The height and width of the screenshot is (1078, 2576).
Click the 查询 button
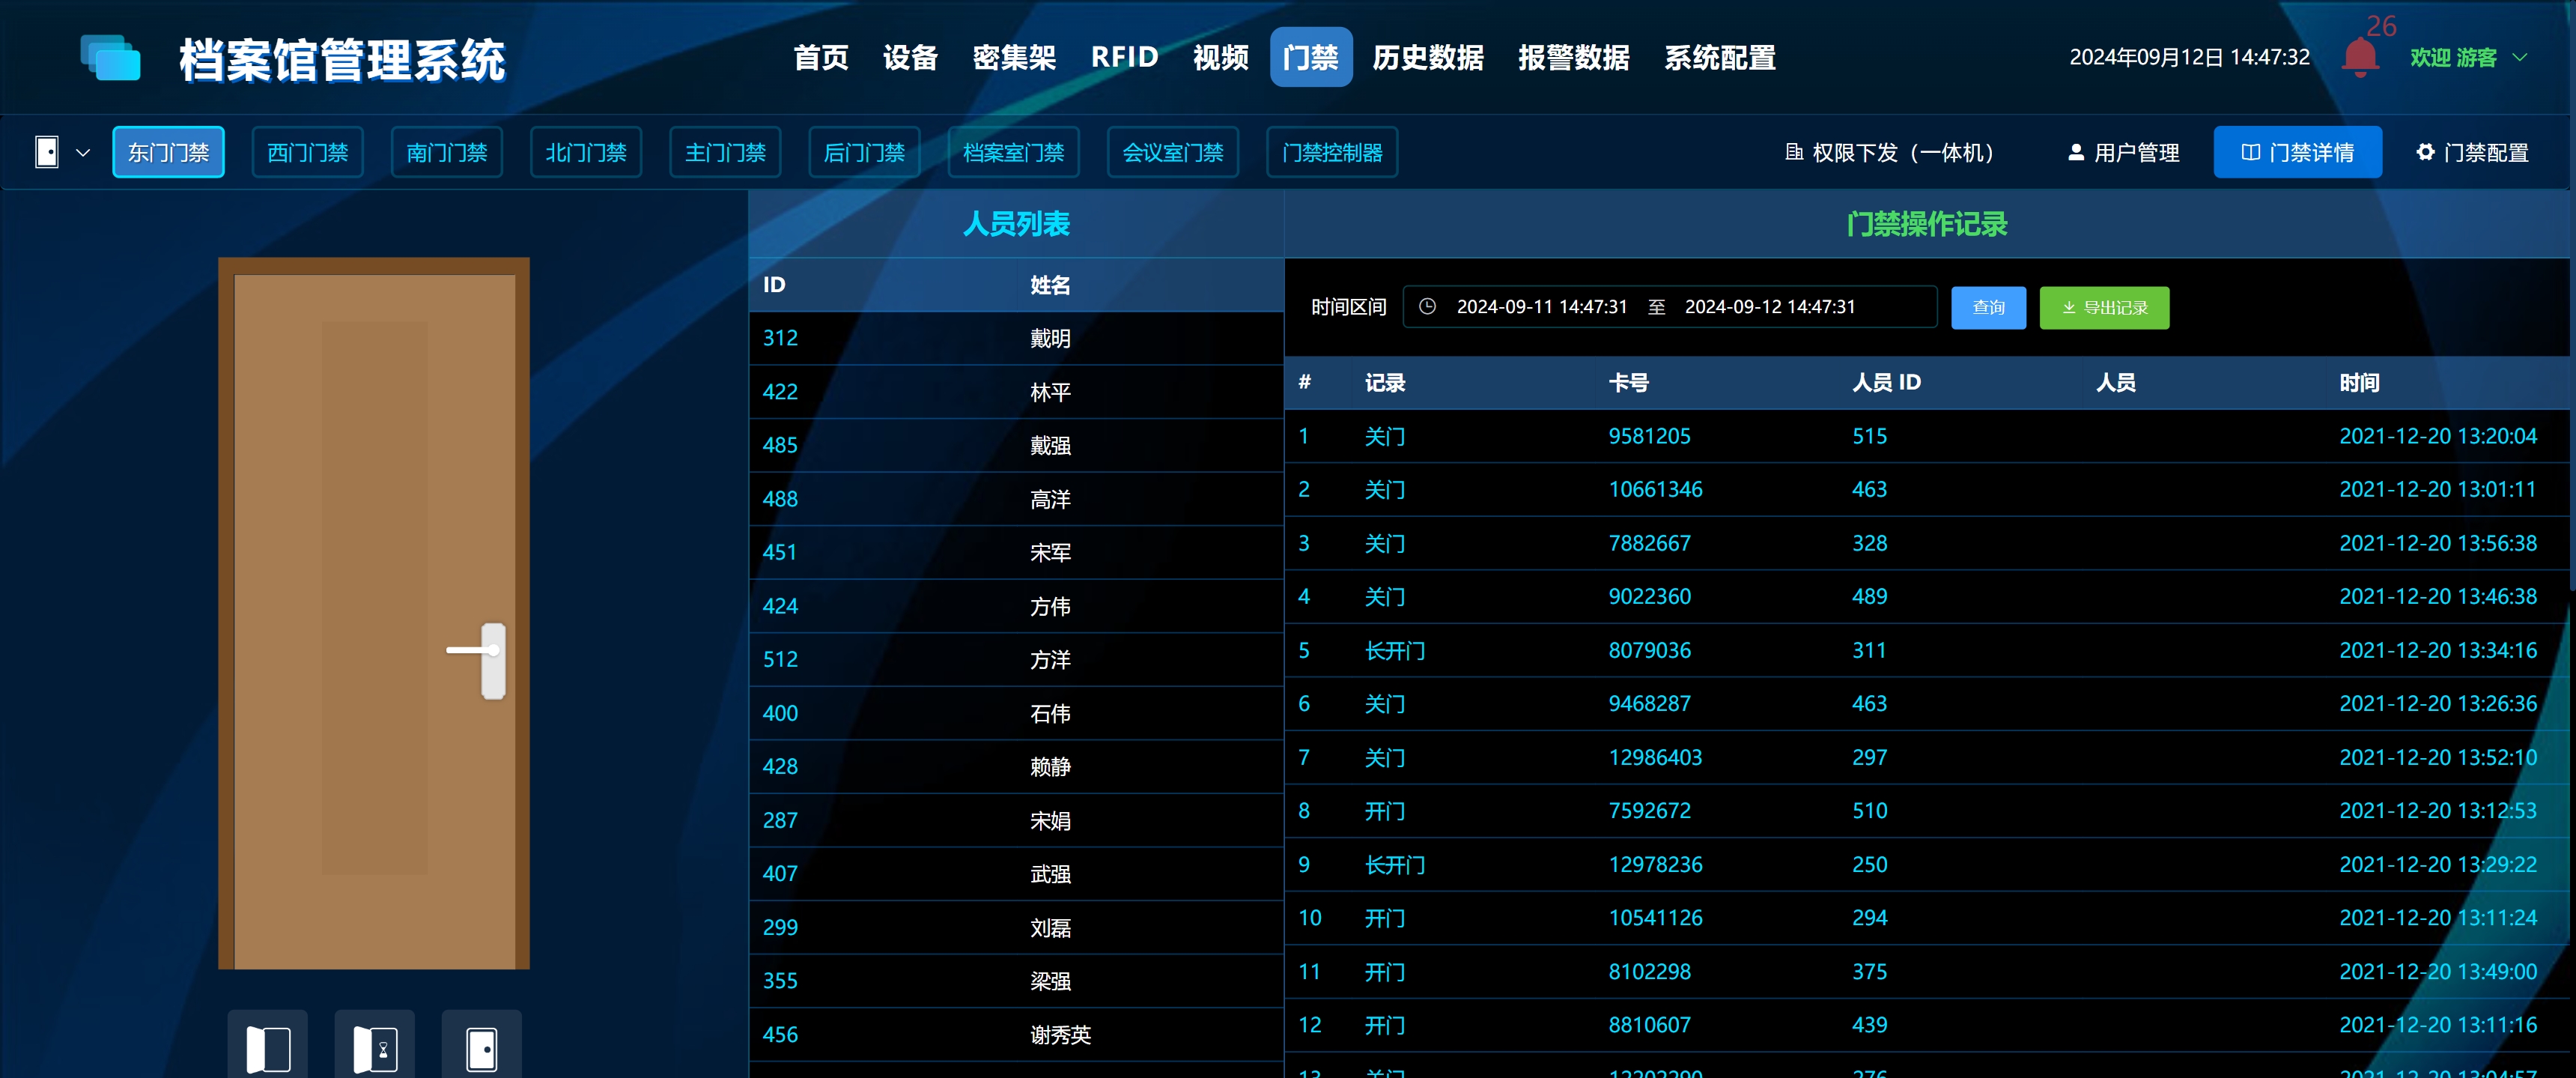[1987, 307]
